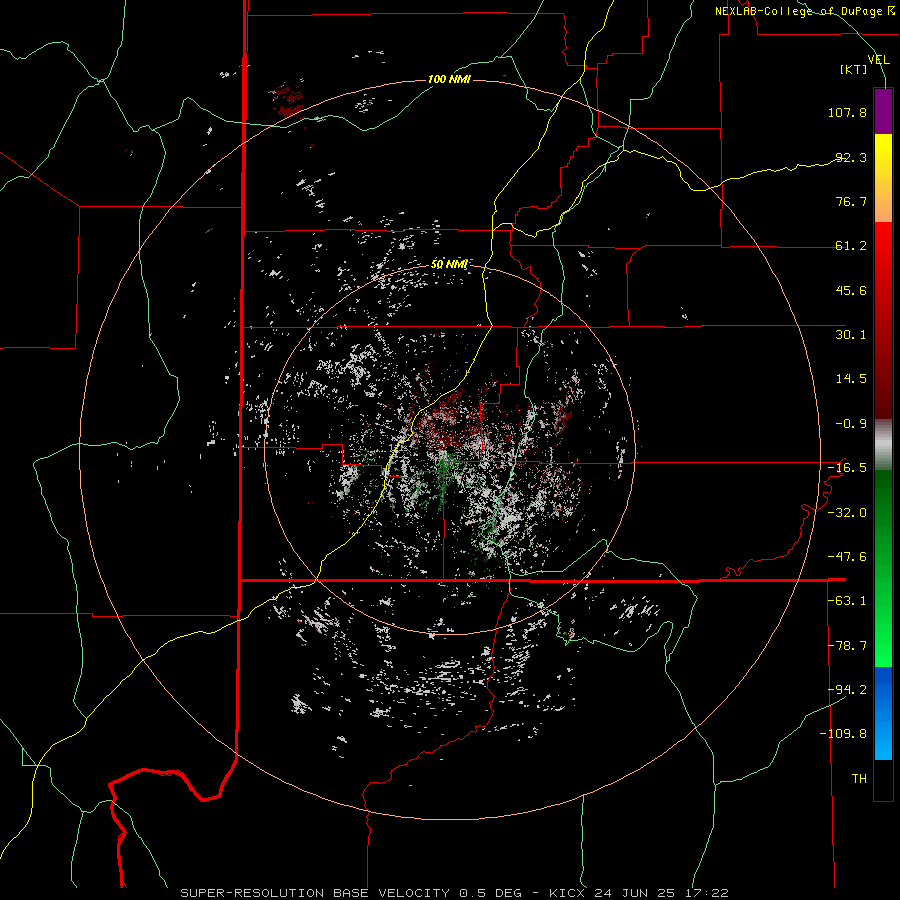Click the -78.7 scale value
The image size is (900, 900).
(847, 646)
